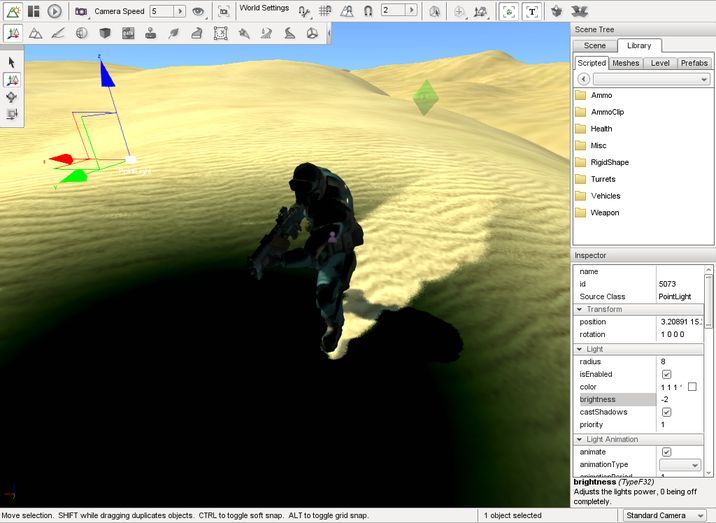Switch to the Scene tab
The image size is (716, 523).
click(x=594, y=46)
